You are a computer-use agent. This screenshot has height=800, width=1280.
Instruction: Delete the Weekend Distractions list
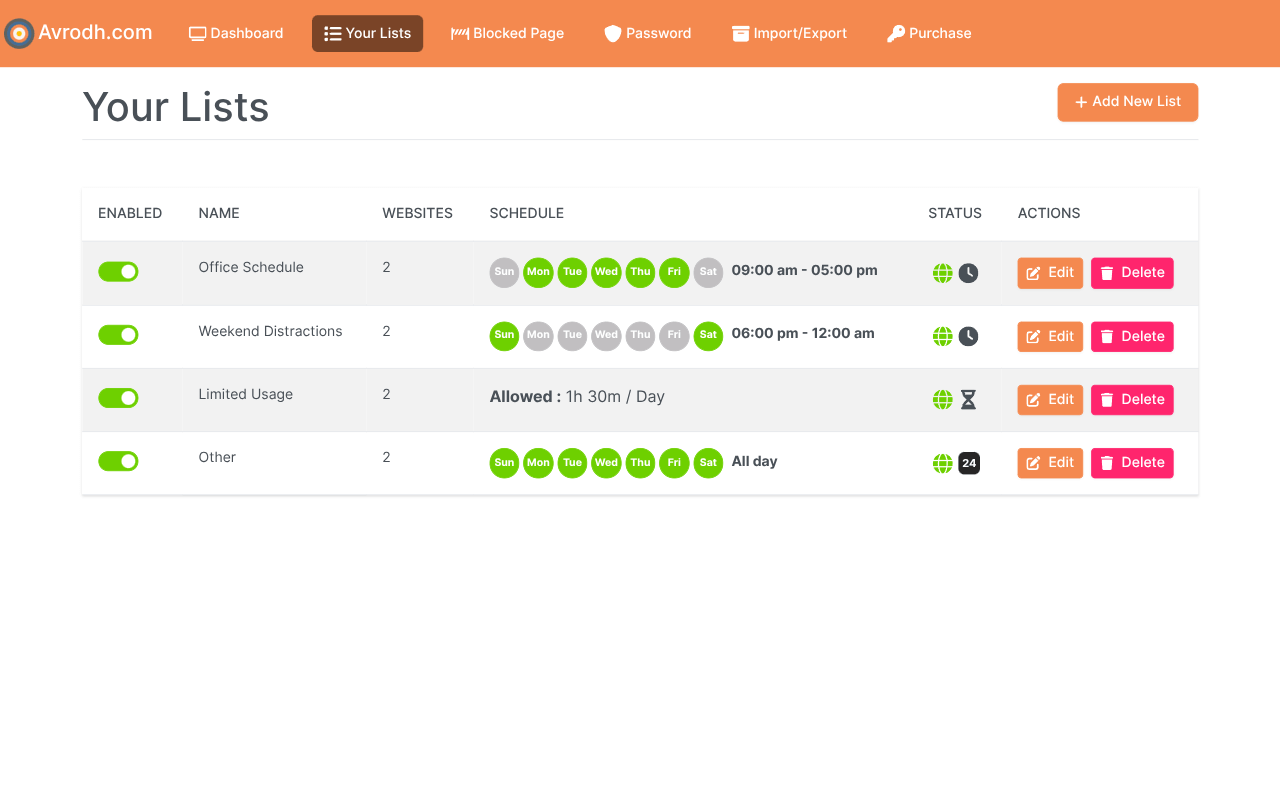point(1132,336)
